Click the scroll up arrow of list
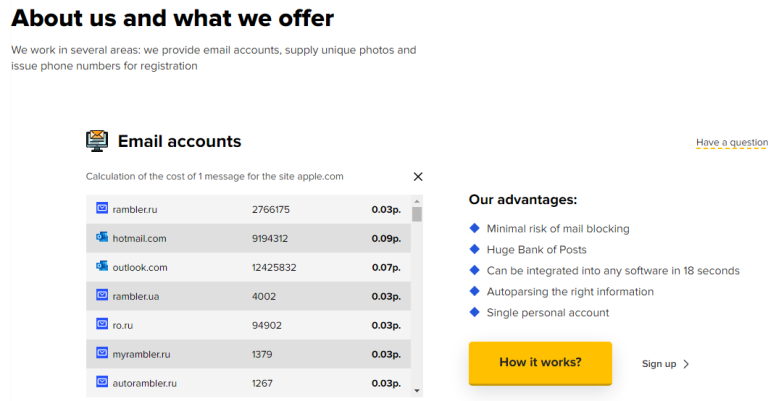The height and width of the screenshot is (401, 768). (417, 201)
